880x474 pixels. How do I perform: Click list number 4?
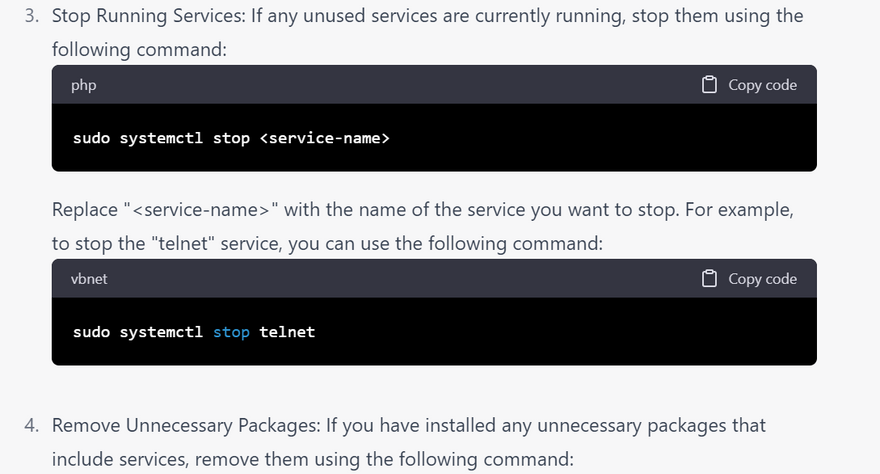click(x=32, y=426)
